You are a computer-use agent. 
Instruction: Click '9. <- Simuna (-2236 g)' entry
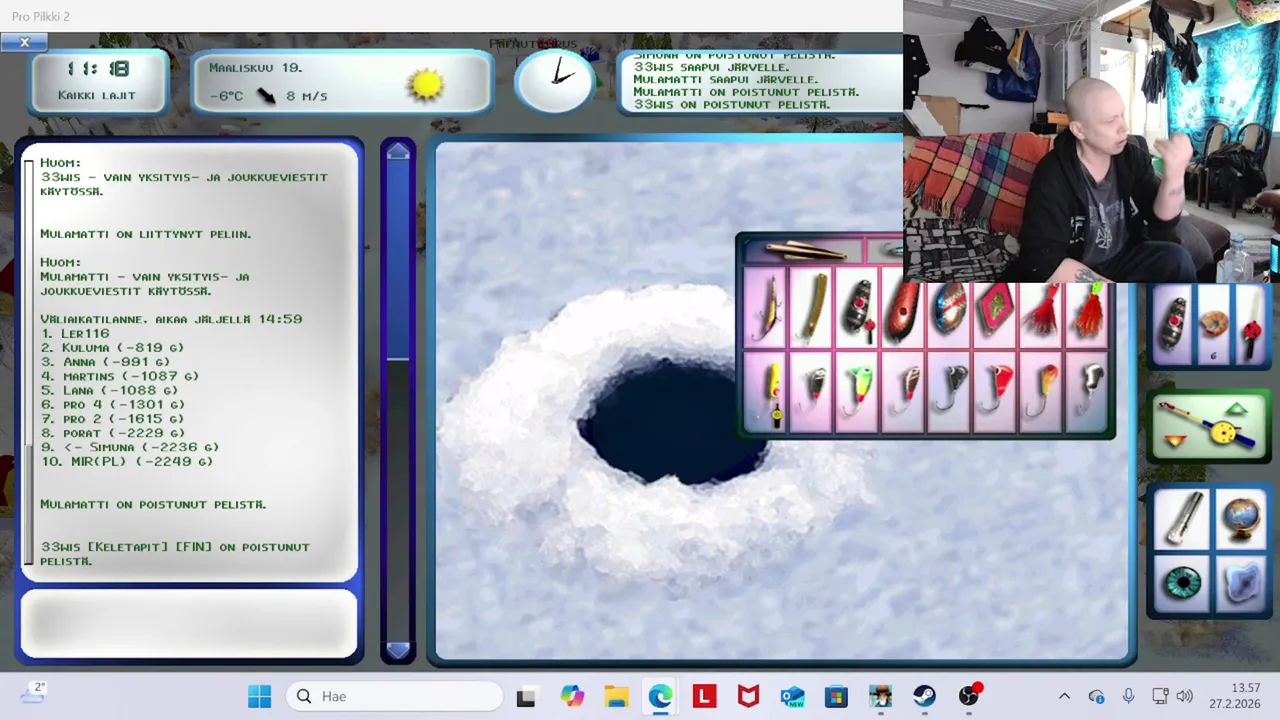130,447
